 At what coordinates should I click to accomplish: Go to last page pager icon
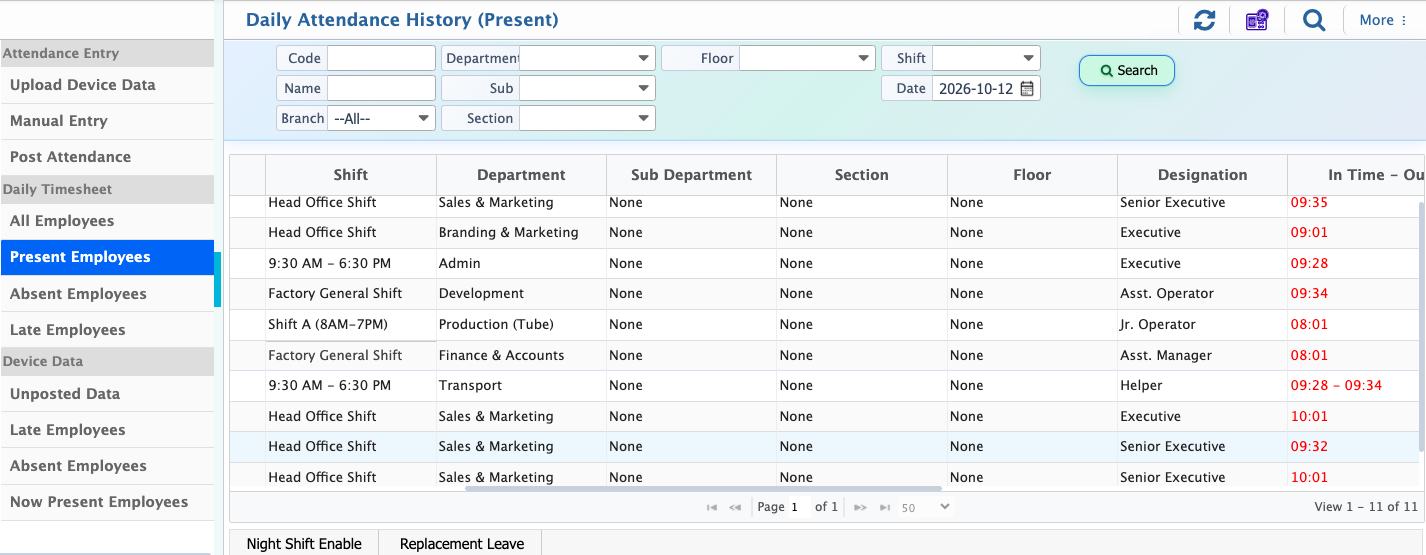(884, 508)
